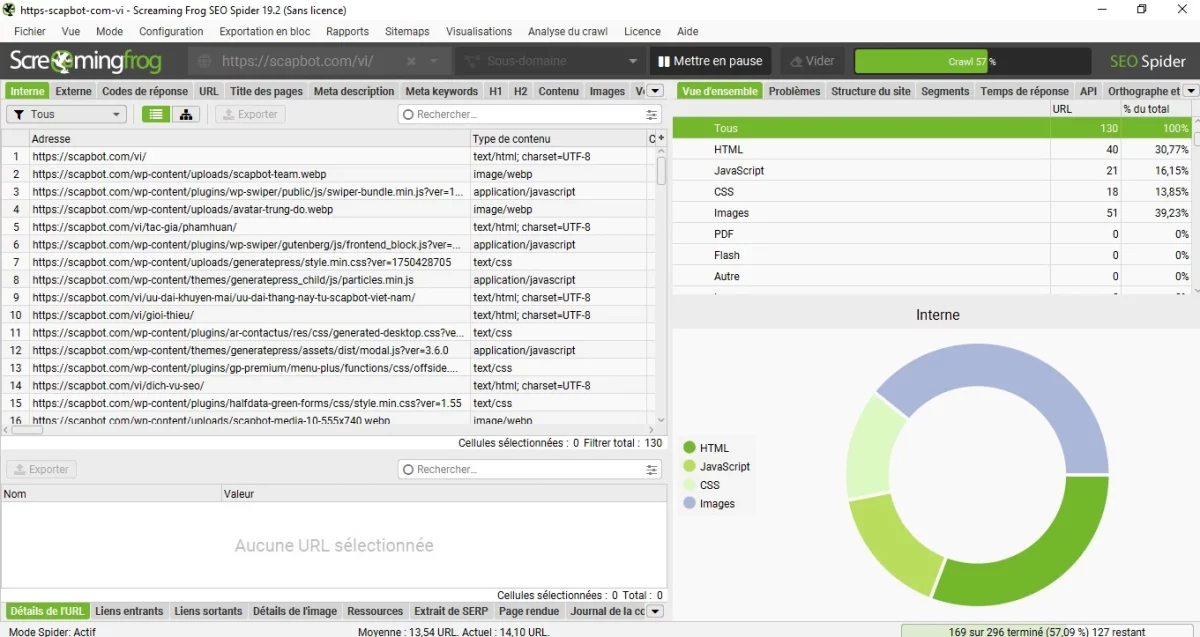The width and height of the screenshot is (1200, 637).
Task: Open the Sous-domaine mode dropdown
Action: tap(548, 61)
